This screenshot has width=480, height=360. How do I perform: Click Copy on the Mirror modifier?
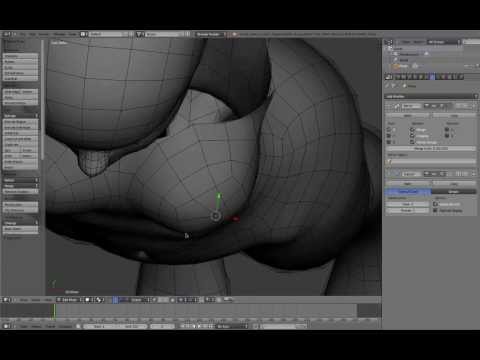click(454, 115)
